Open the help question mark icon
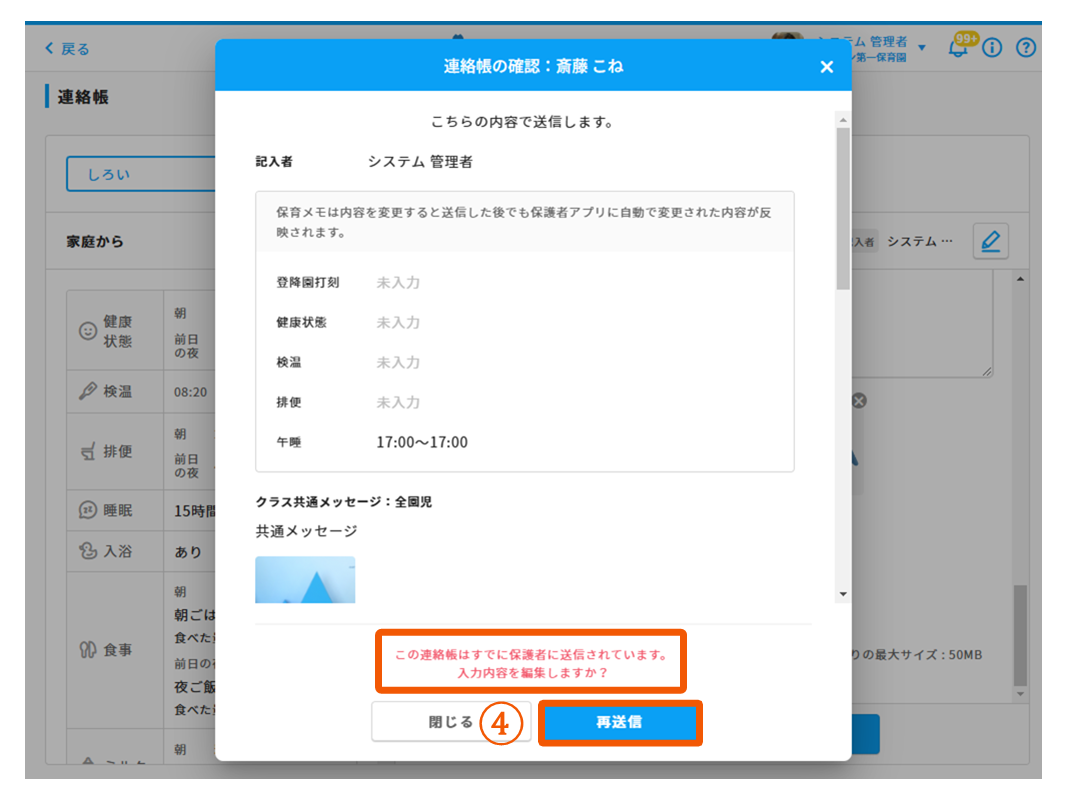Screen dimensions: 1067x800 point(1026,48)
